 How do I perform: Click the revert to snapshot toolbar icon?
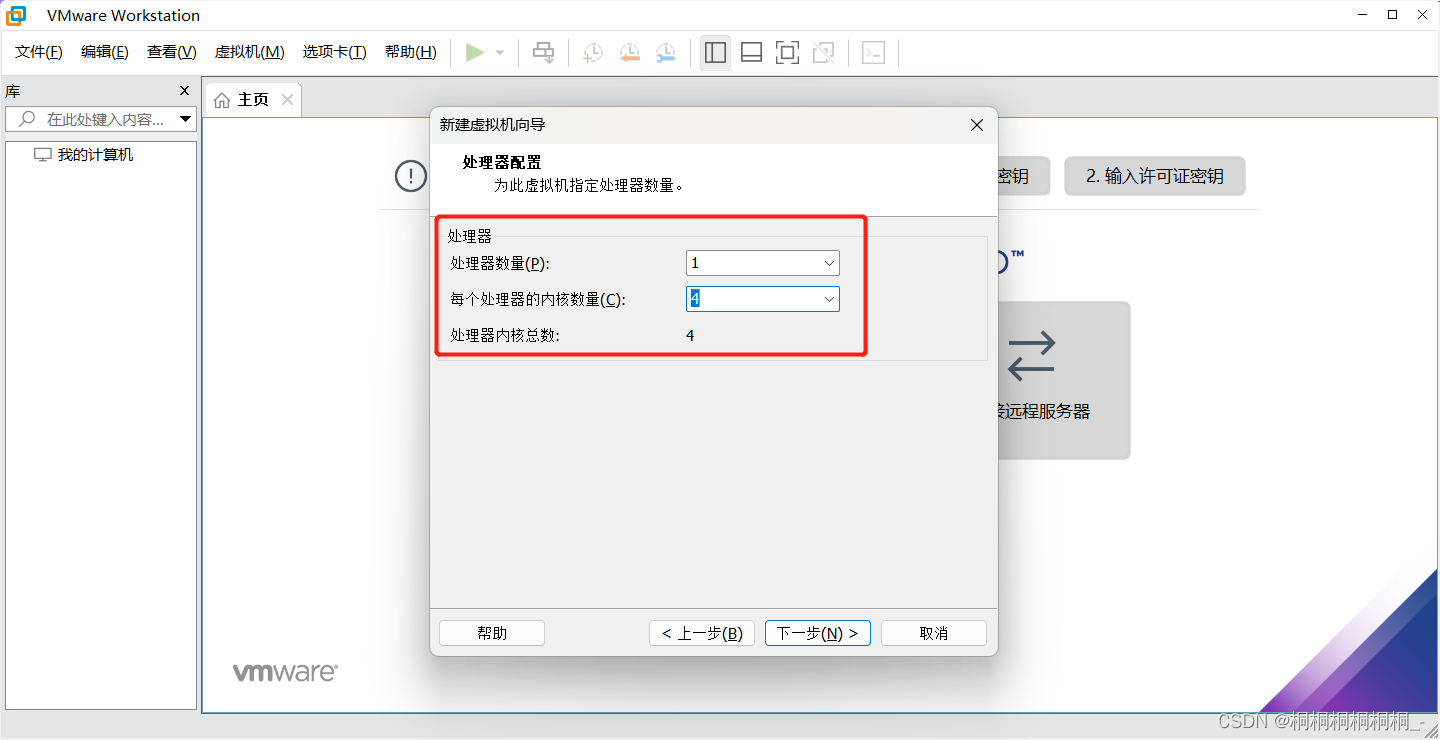tap(629, 53)
